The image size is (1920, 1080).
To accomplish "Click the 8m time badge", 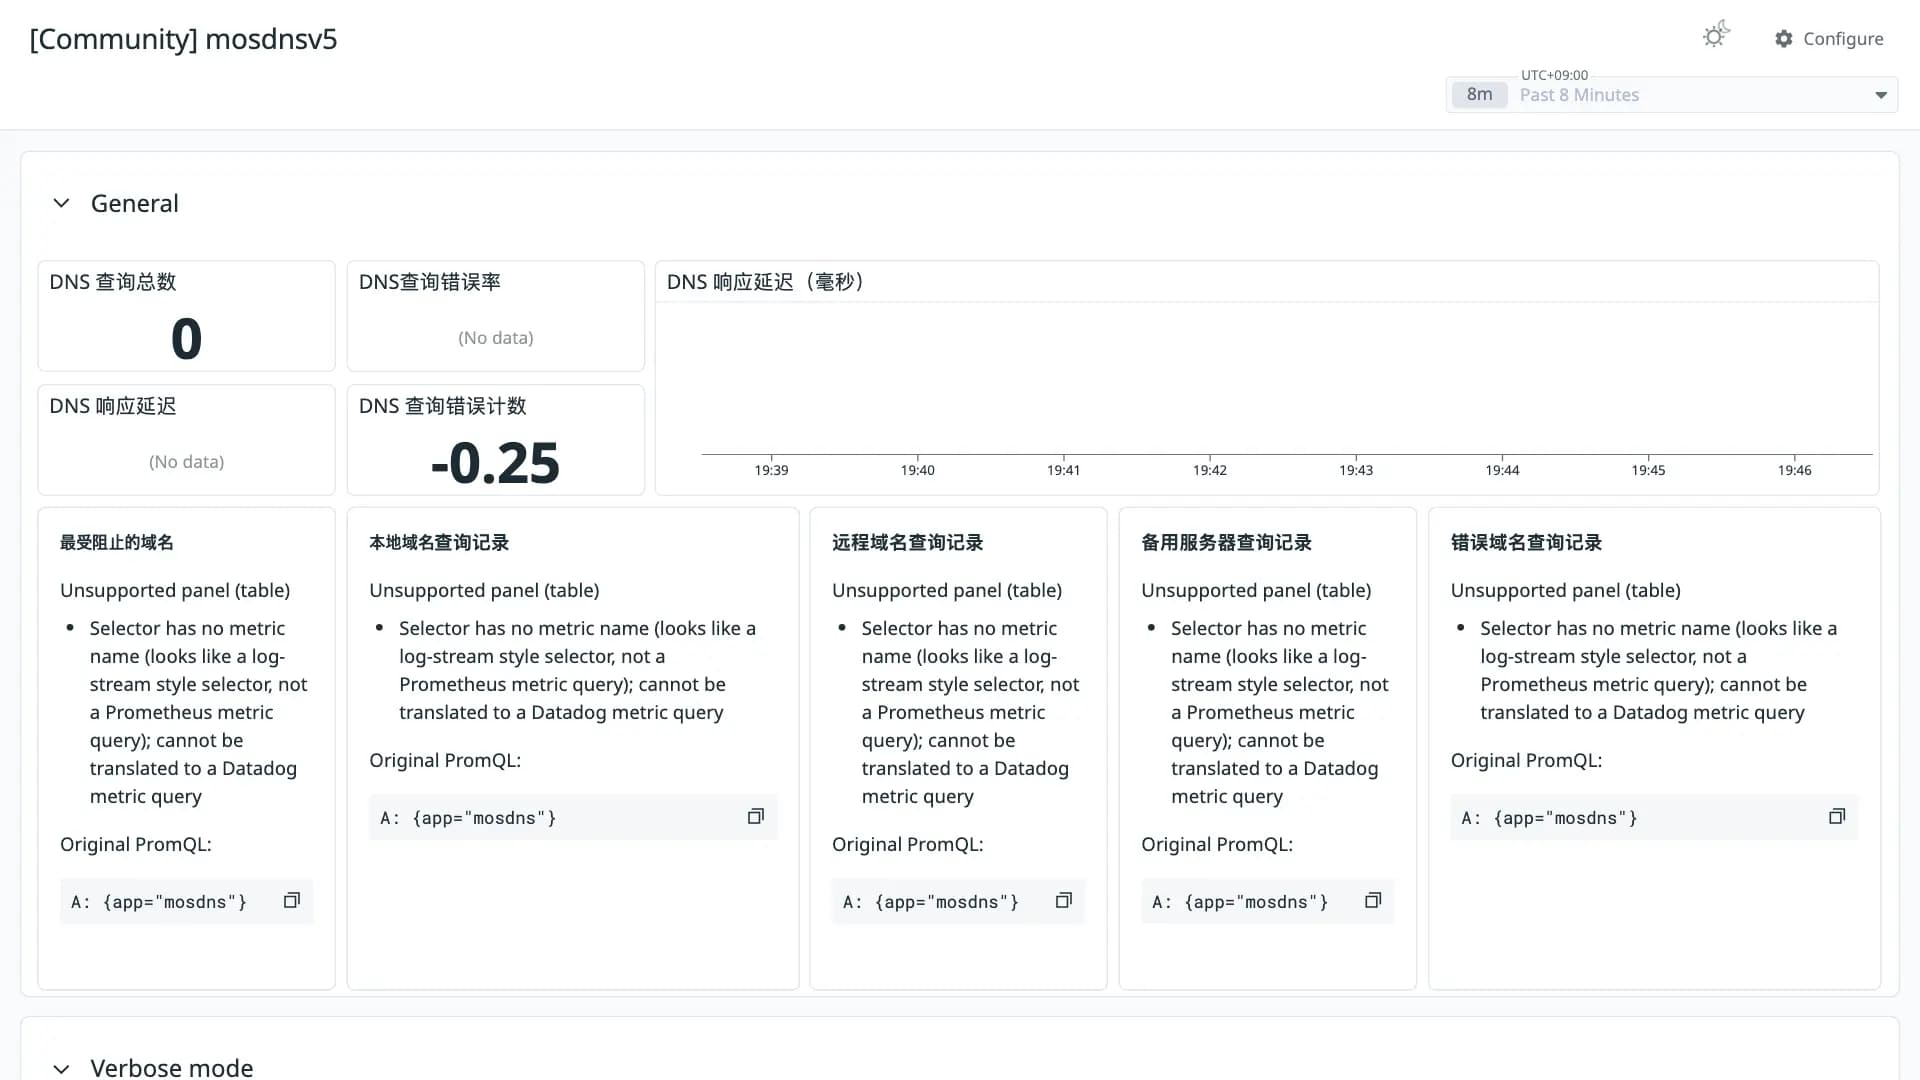I will [1479, 95].
